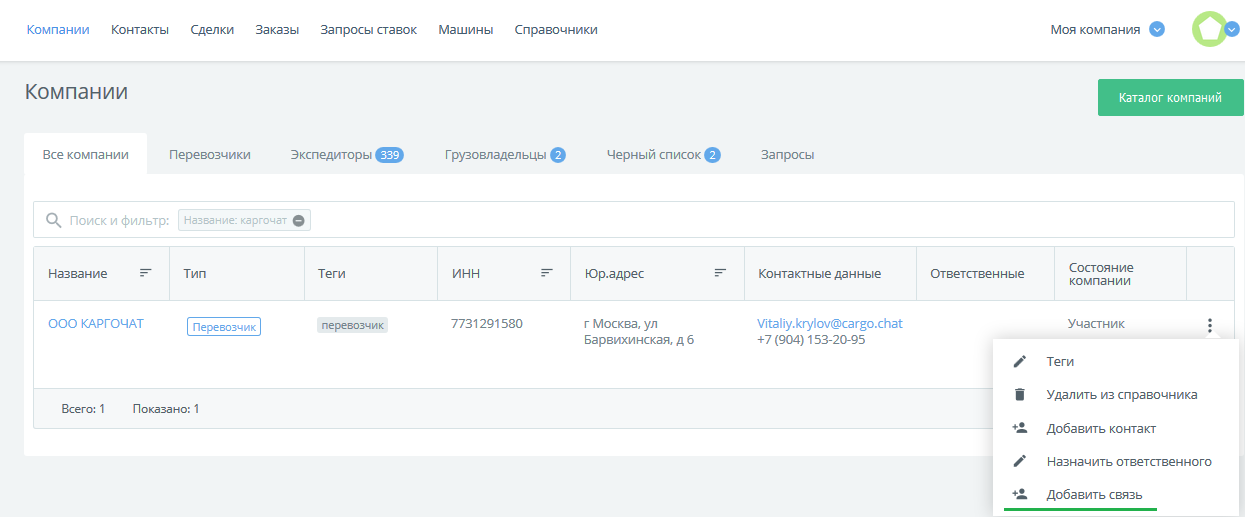Click the Показано: 1 counter
Screen dimensions: 1245x517
(x=166, y=408)
